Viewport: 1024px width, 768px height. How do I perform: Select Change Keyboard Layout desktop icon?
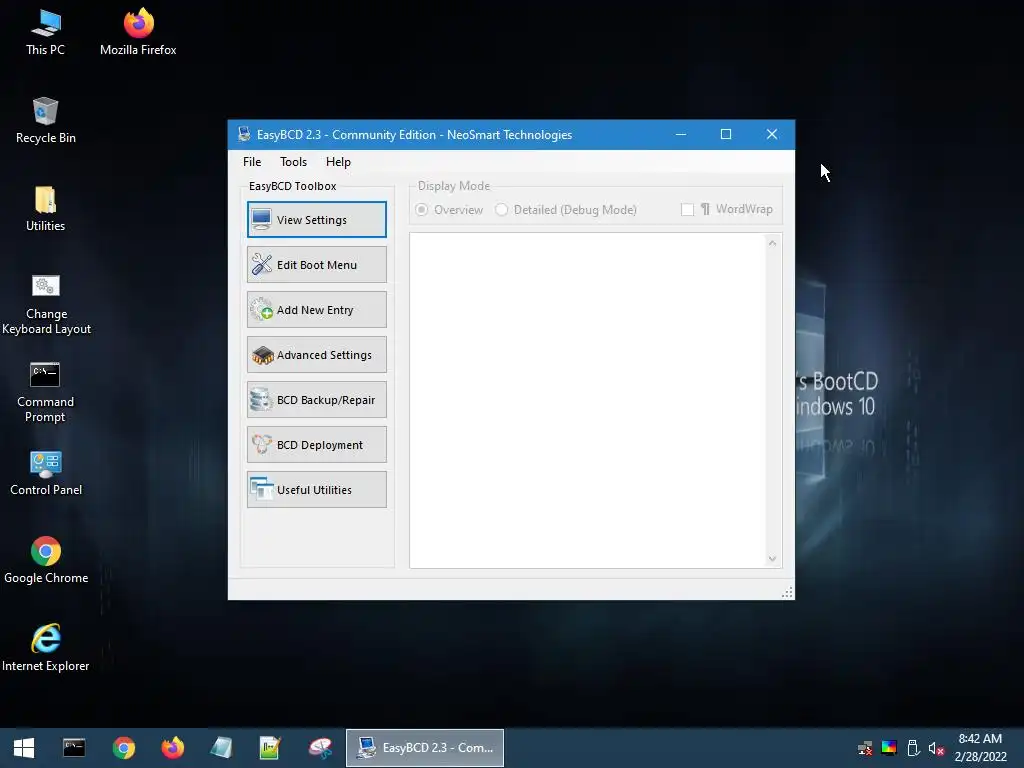[x=46, y=304]
